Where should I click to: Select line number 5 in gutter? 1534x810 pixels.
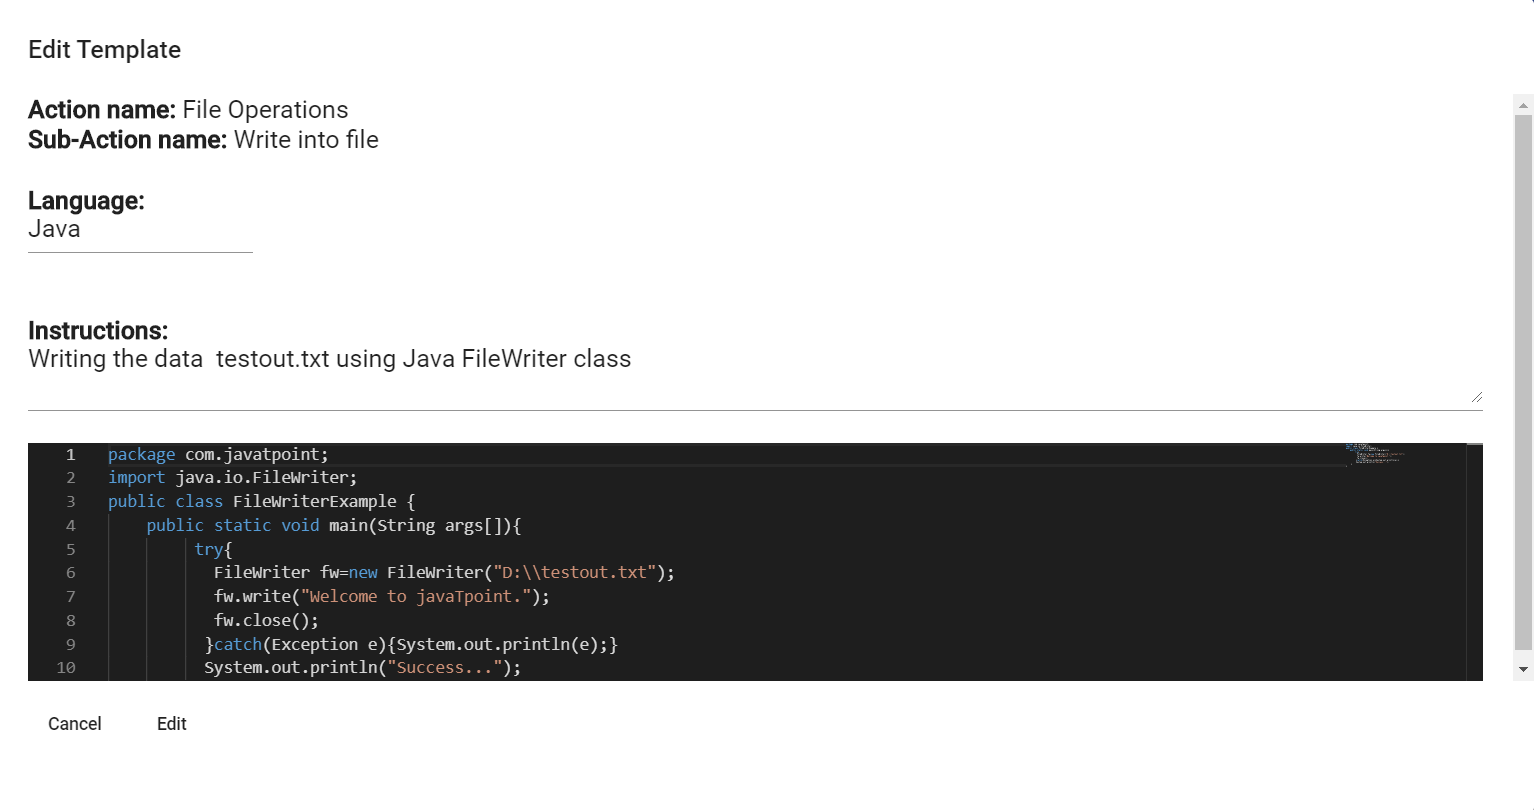(x=70, y=549)
